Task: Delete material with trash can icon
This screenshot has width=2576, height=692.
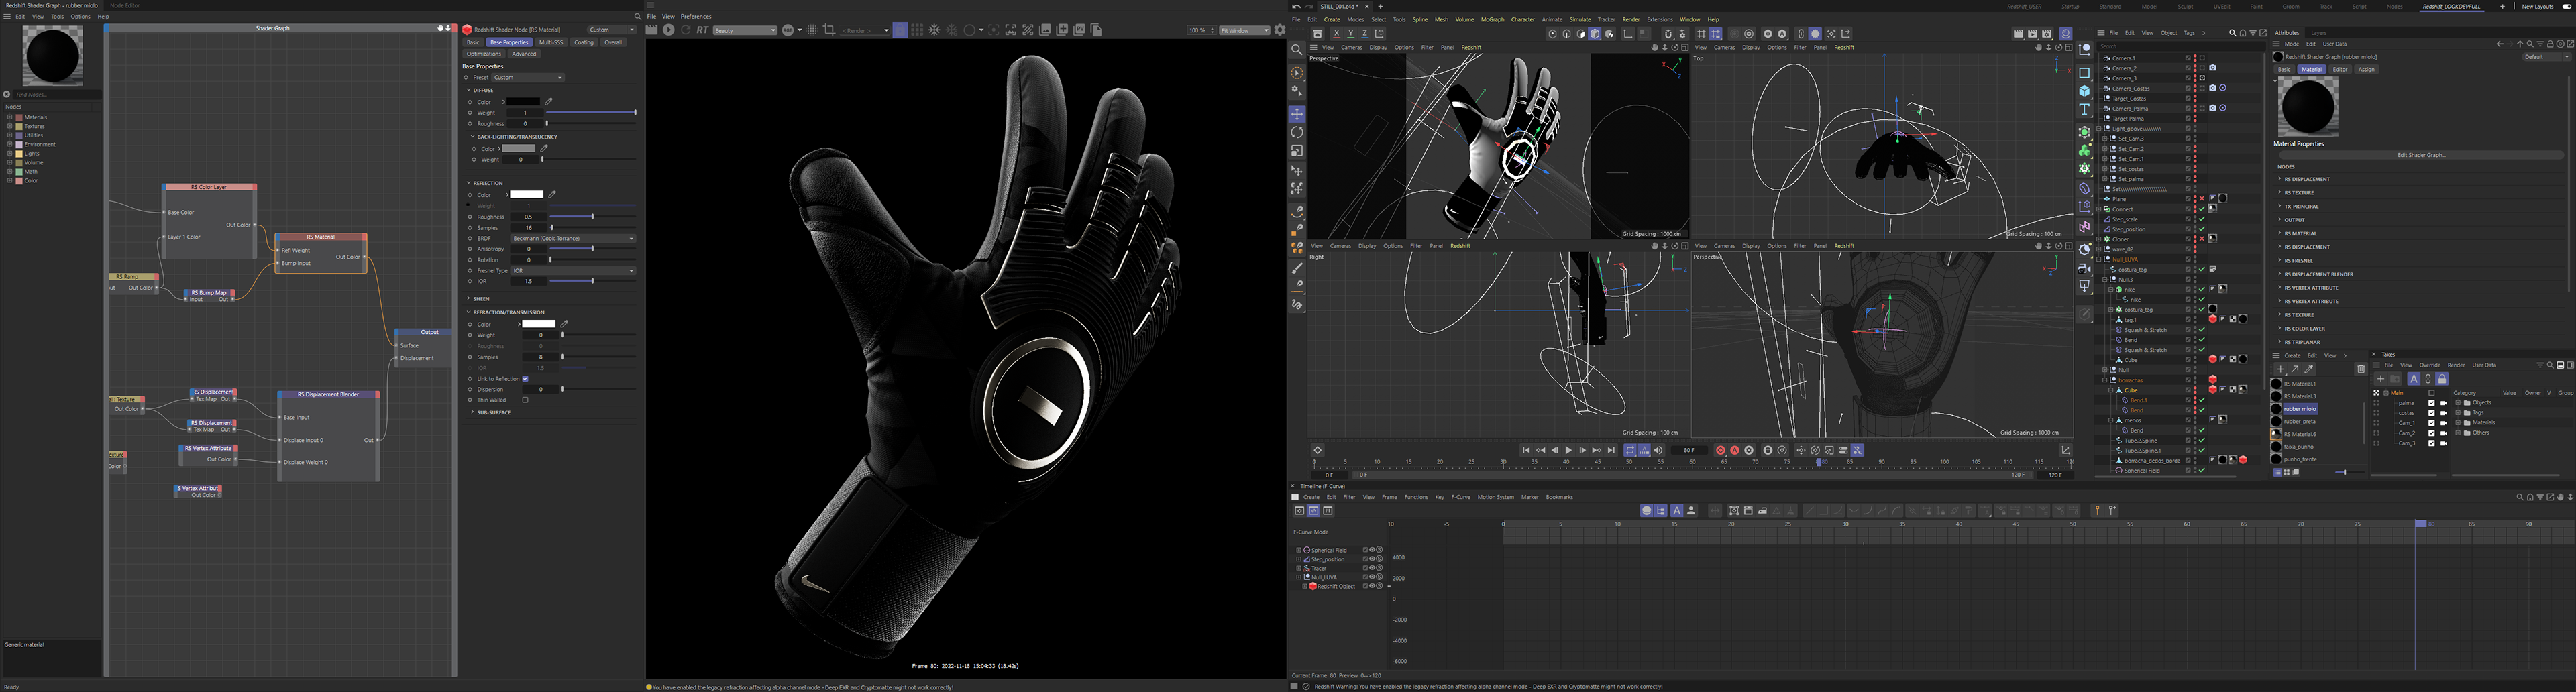Action: coord(2361,369)
